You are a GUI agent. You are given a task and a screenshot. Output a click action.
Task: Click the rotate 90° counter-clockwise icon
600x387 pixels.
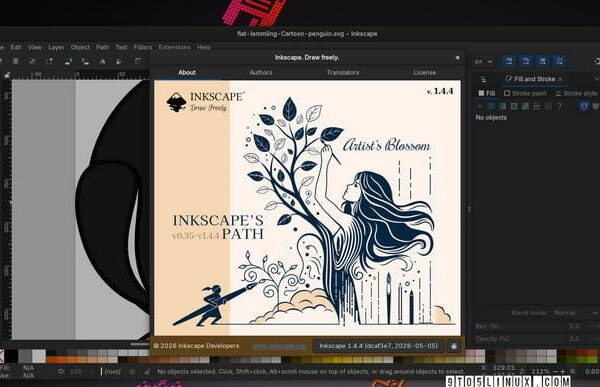pyautogui.click(x=68, y=61)
